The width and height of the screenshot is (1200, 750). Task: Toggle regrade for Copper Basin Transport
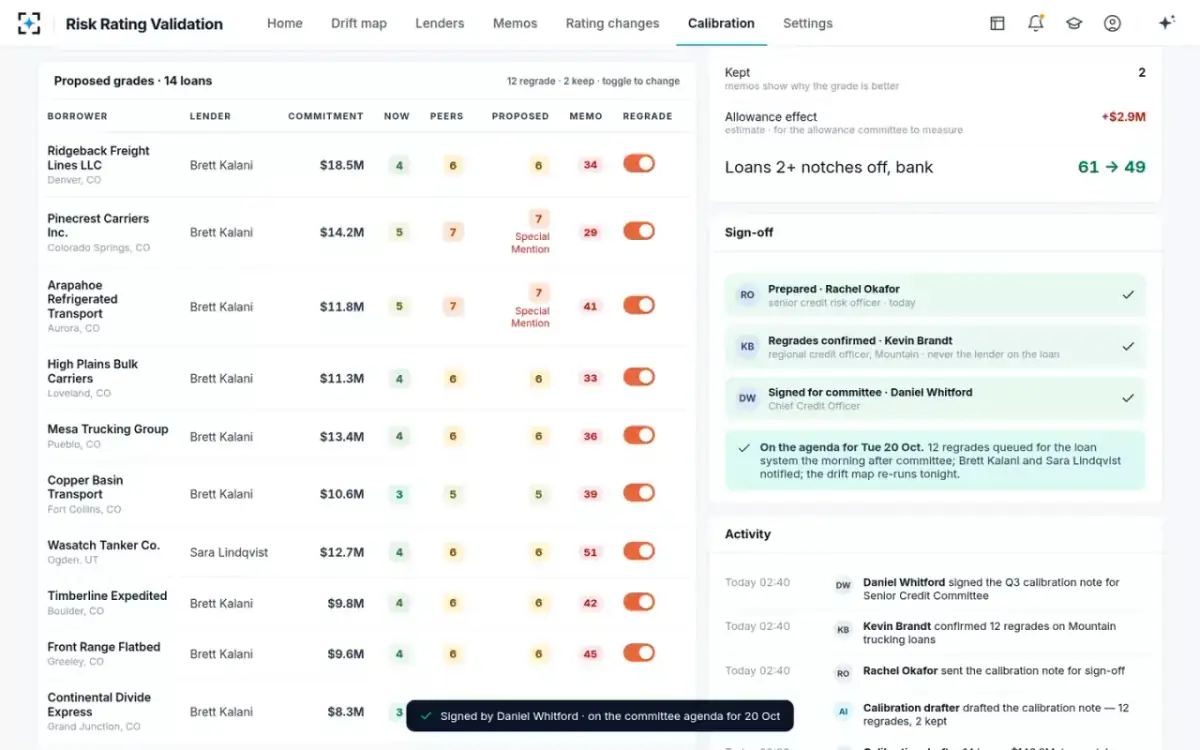[x=639, y=492]
